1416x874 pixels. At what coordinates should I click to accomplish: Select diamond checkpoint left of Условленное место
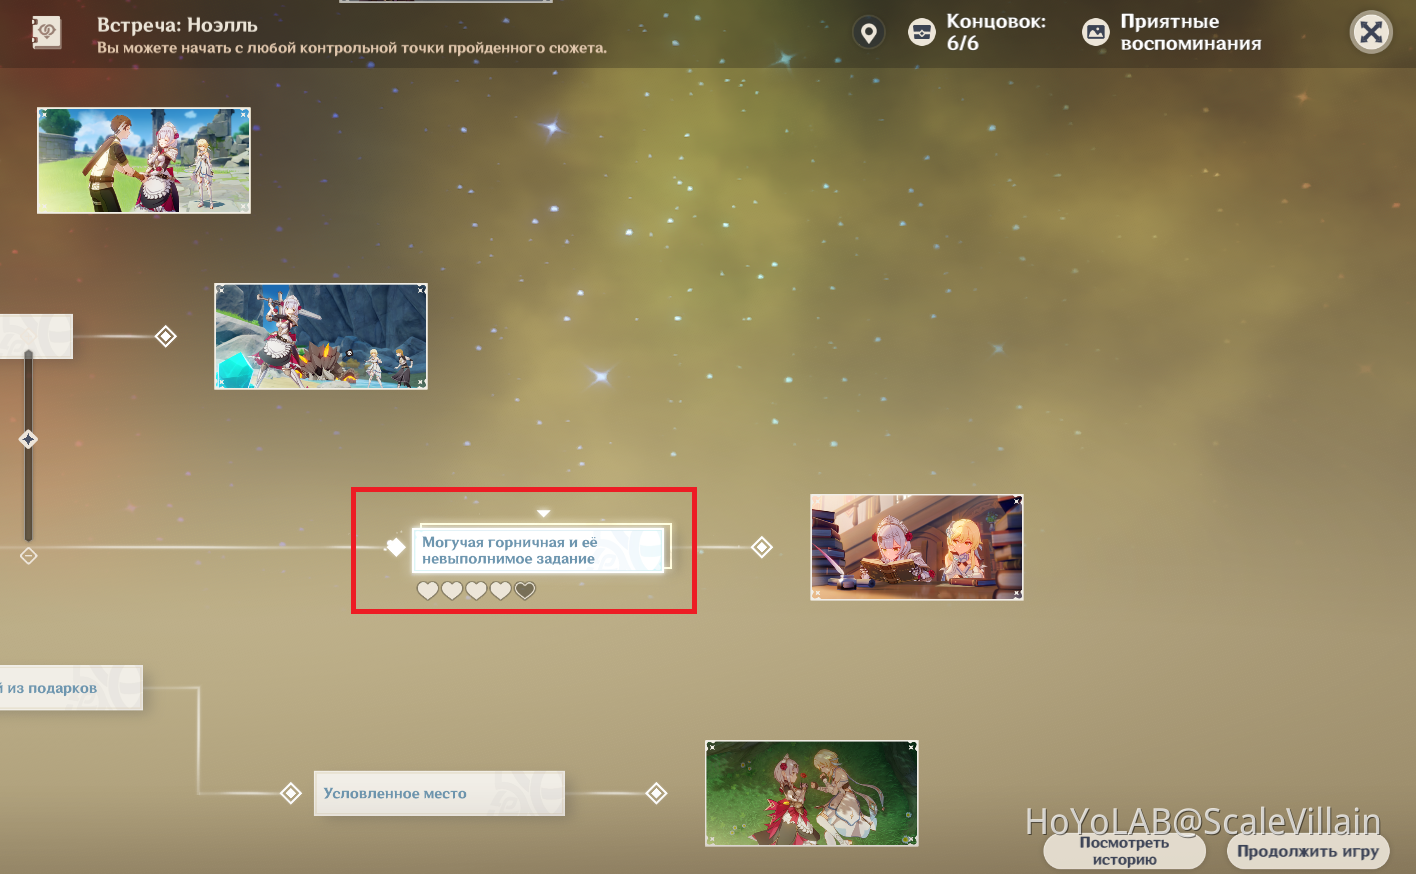tap(291, 793)
